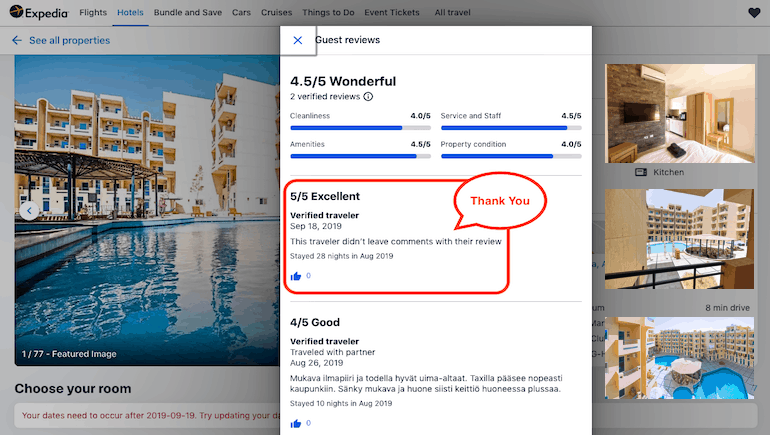Click the '8 min drive' text

coord(727,308)
